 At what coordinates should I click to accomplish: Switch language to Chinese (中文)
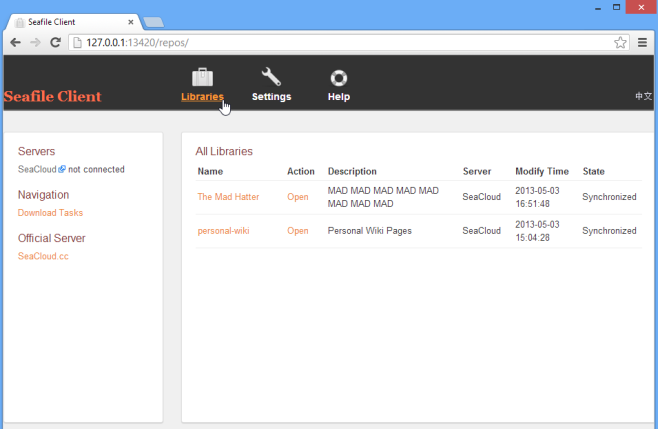(x=643, y=96)
